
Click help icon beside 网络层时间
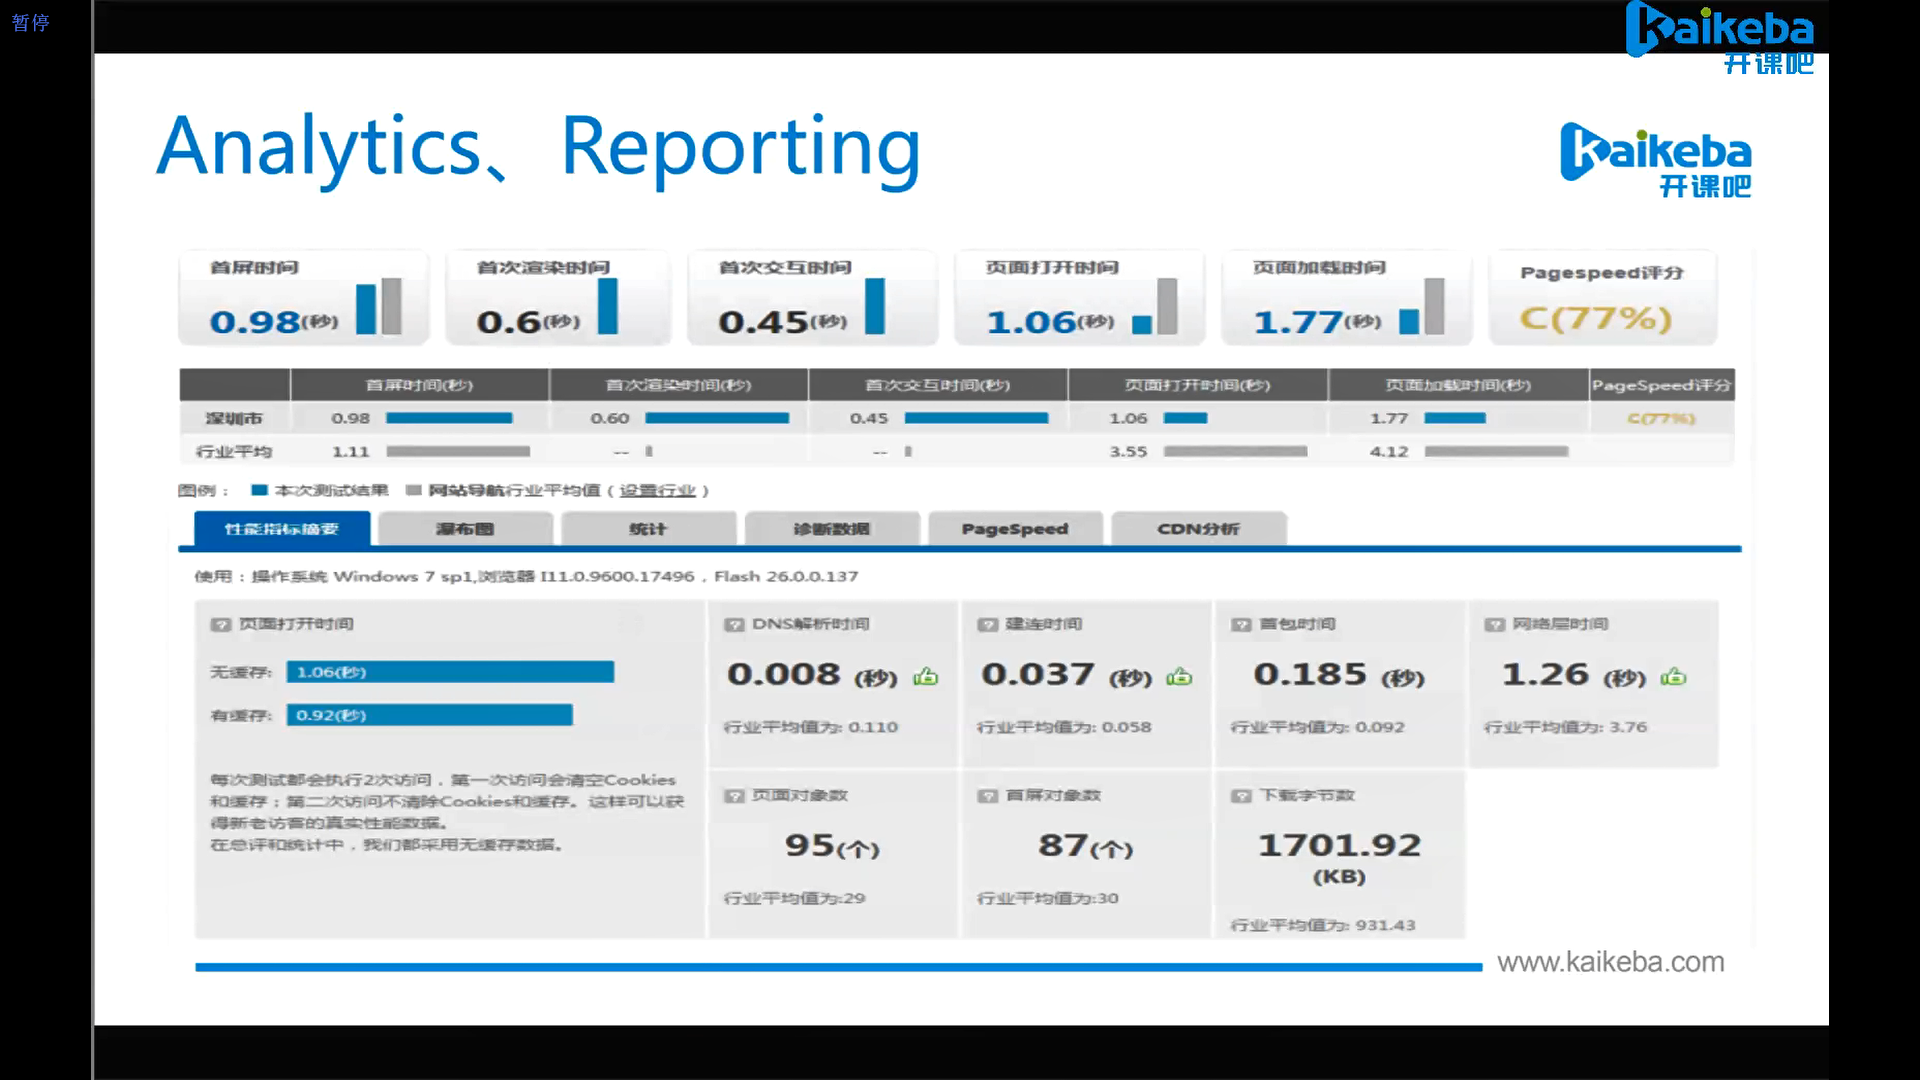tap(1494, 625)
